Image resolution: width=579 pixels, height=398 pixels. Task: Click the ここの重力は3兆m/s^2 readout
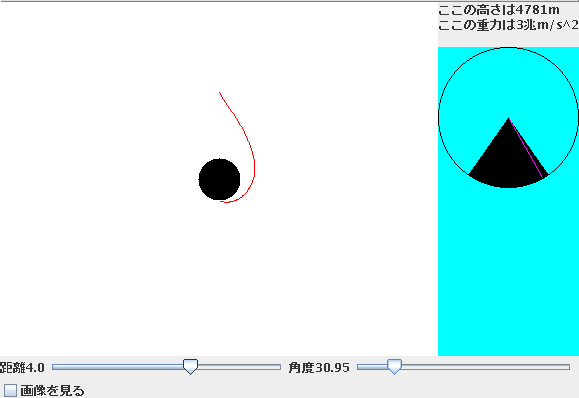pos(508,25)
